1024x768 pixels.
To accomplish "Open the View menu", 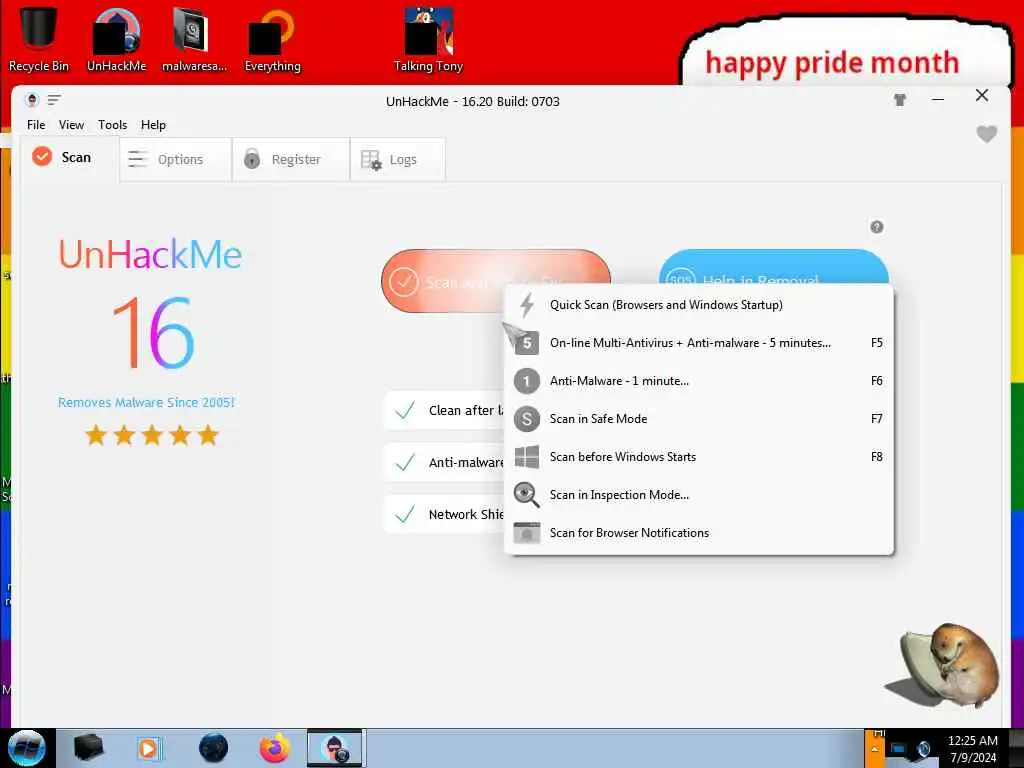I will click(71, 125).
